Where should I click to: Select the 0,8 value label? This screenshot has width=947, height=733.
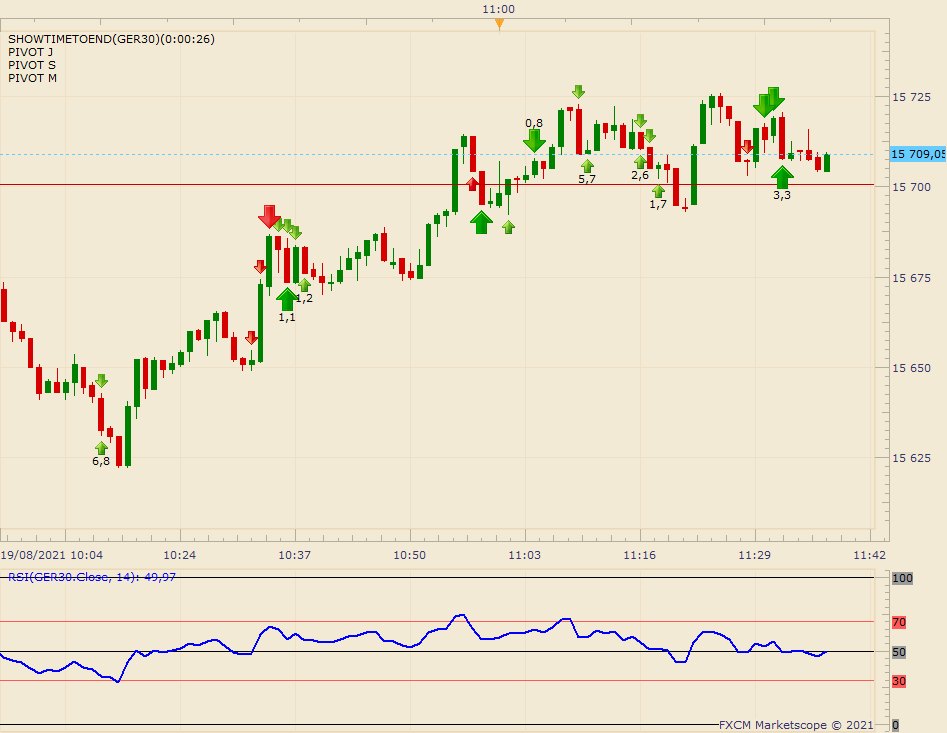tap(534, 123)
